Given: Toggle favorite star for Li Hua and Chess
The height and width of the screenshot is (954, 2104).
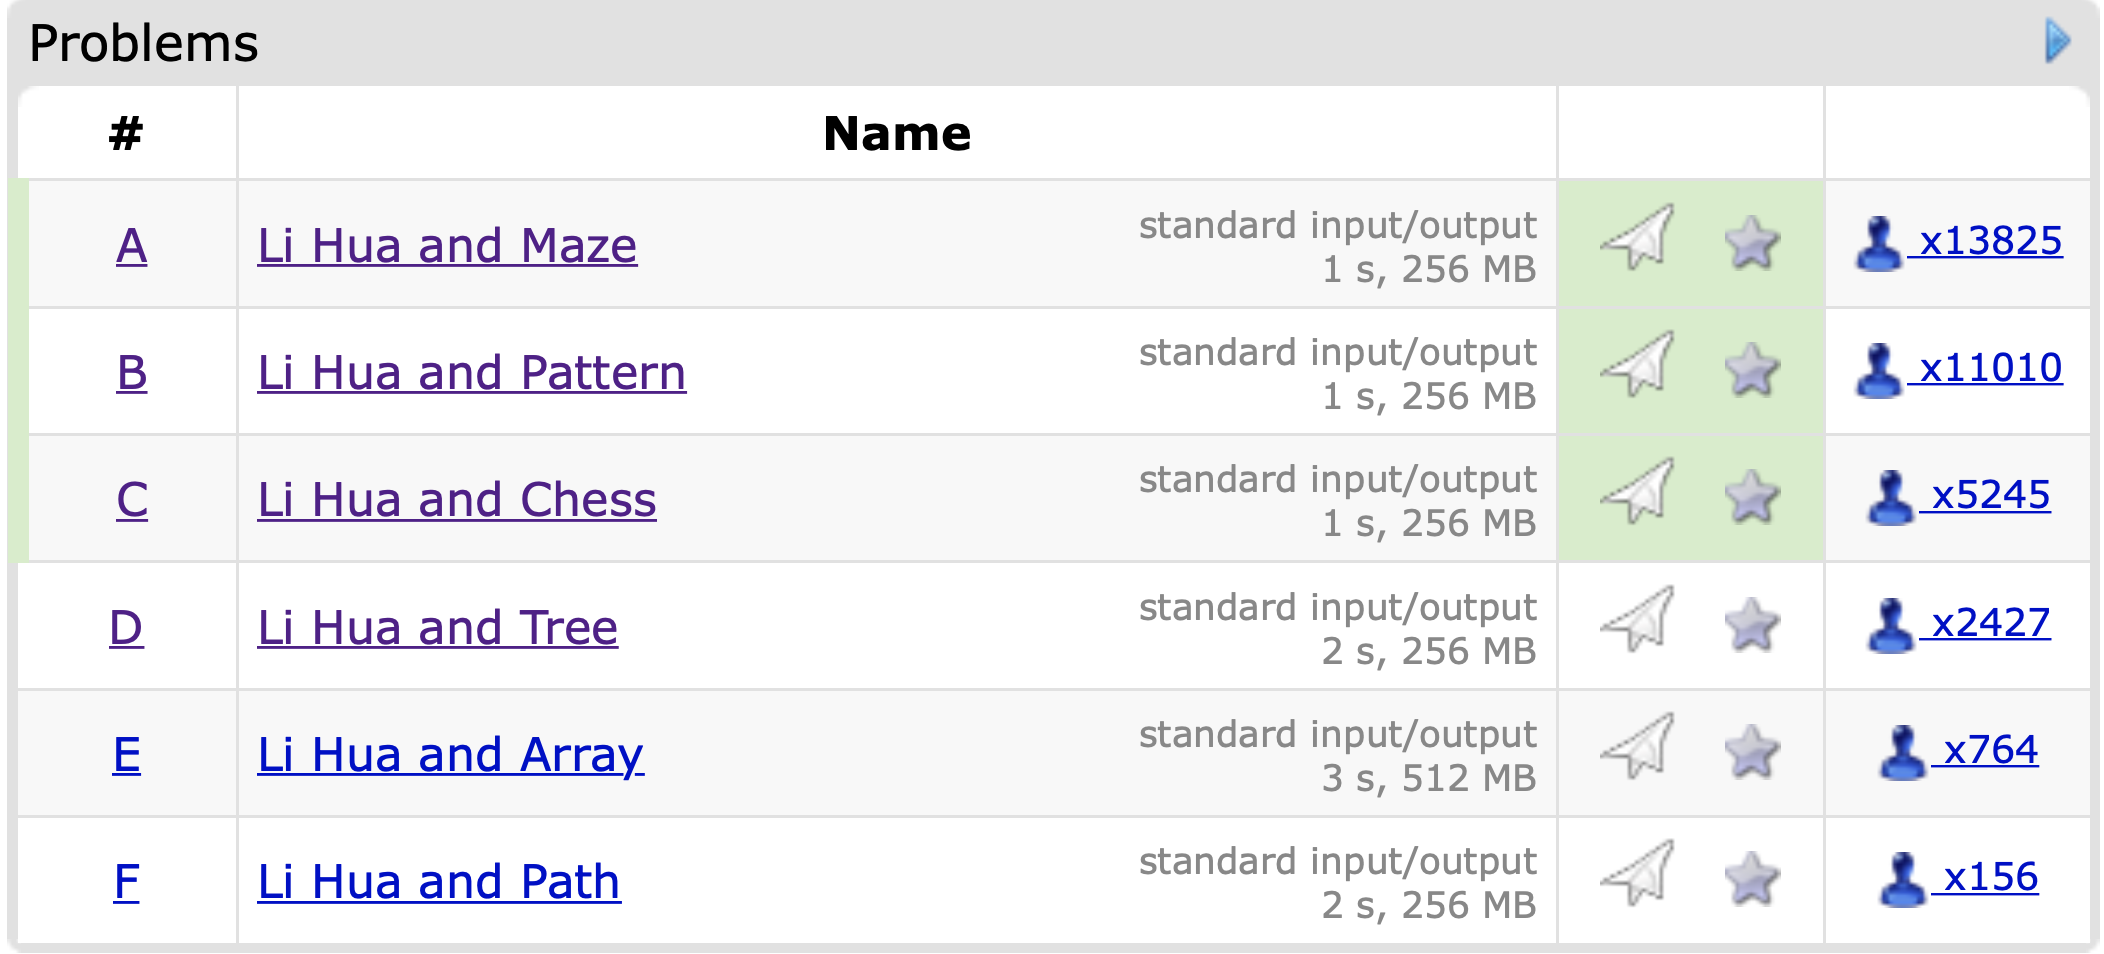Looking at the screenshot, I should pos(1752,497).
